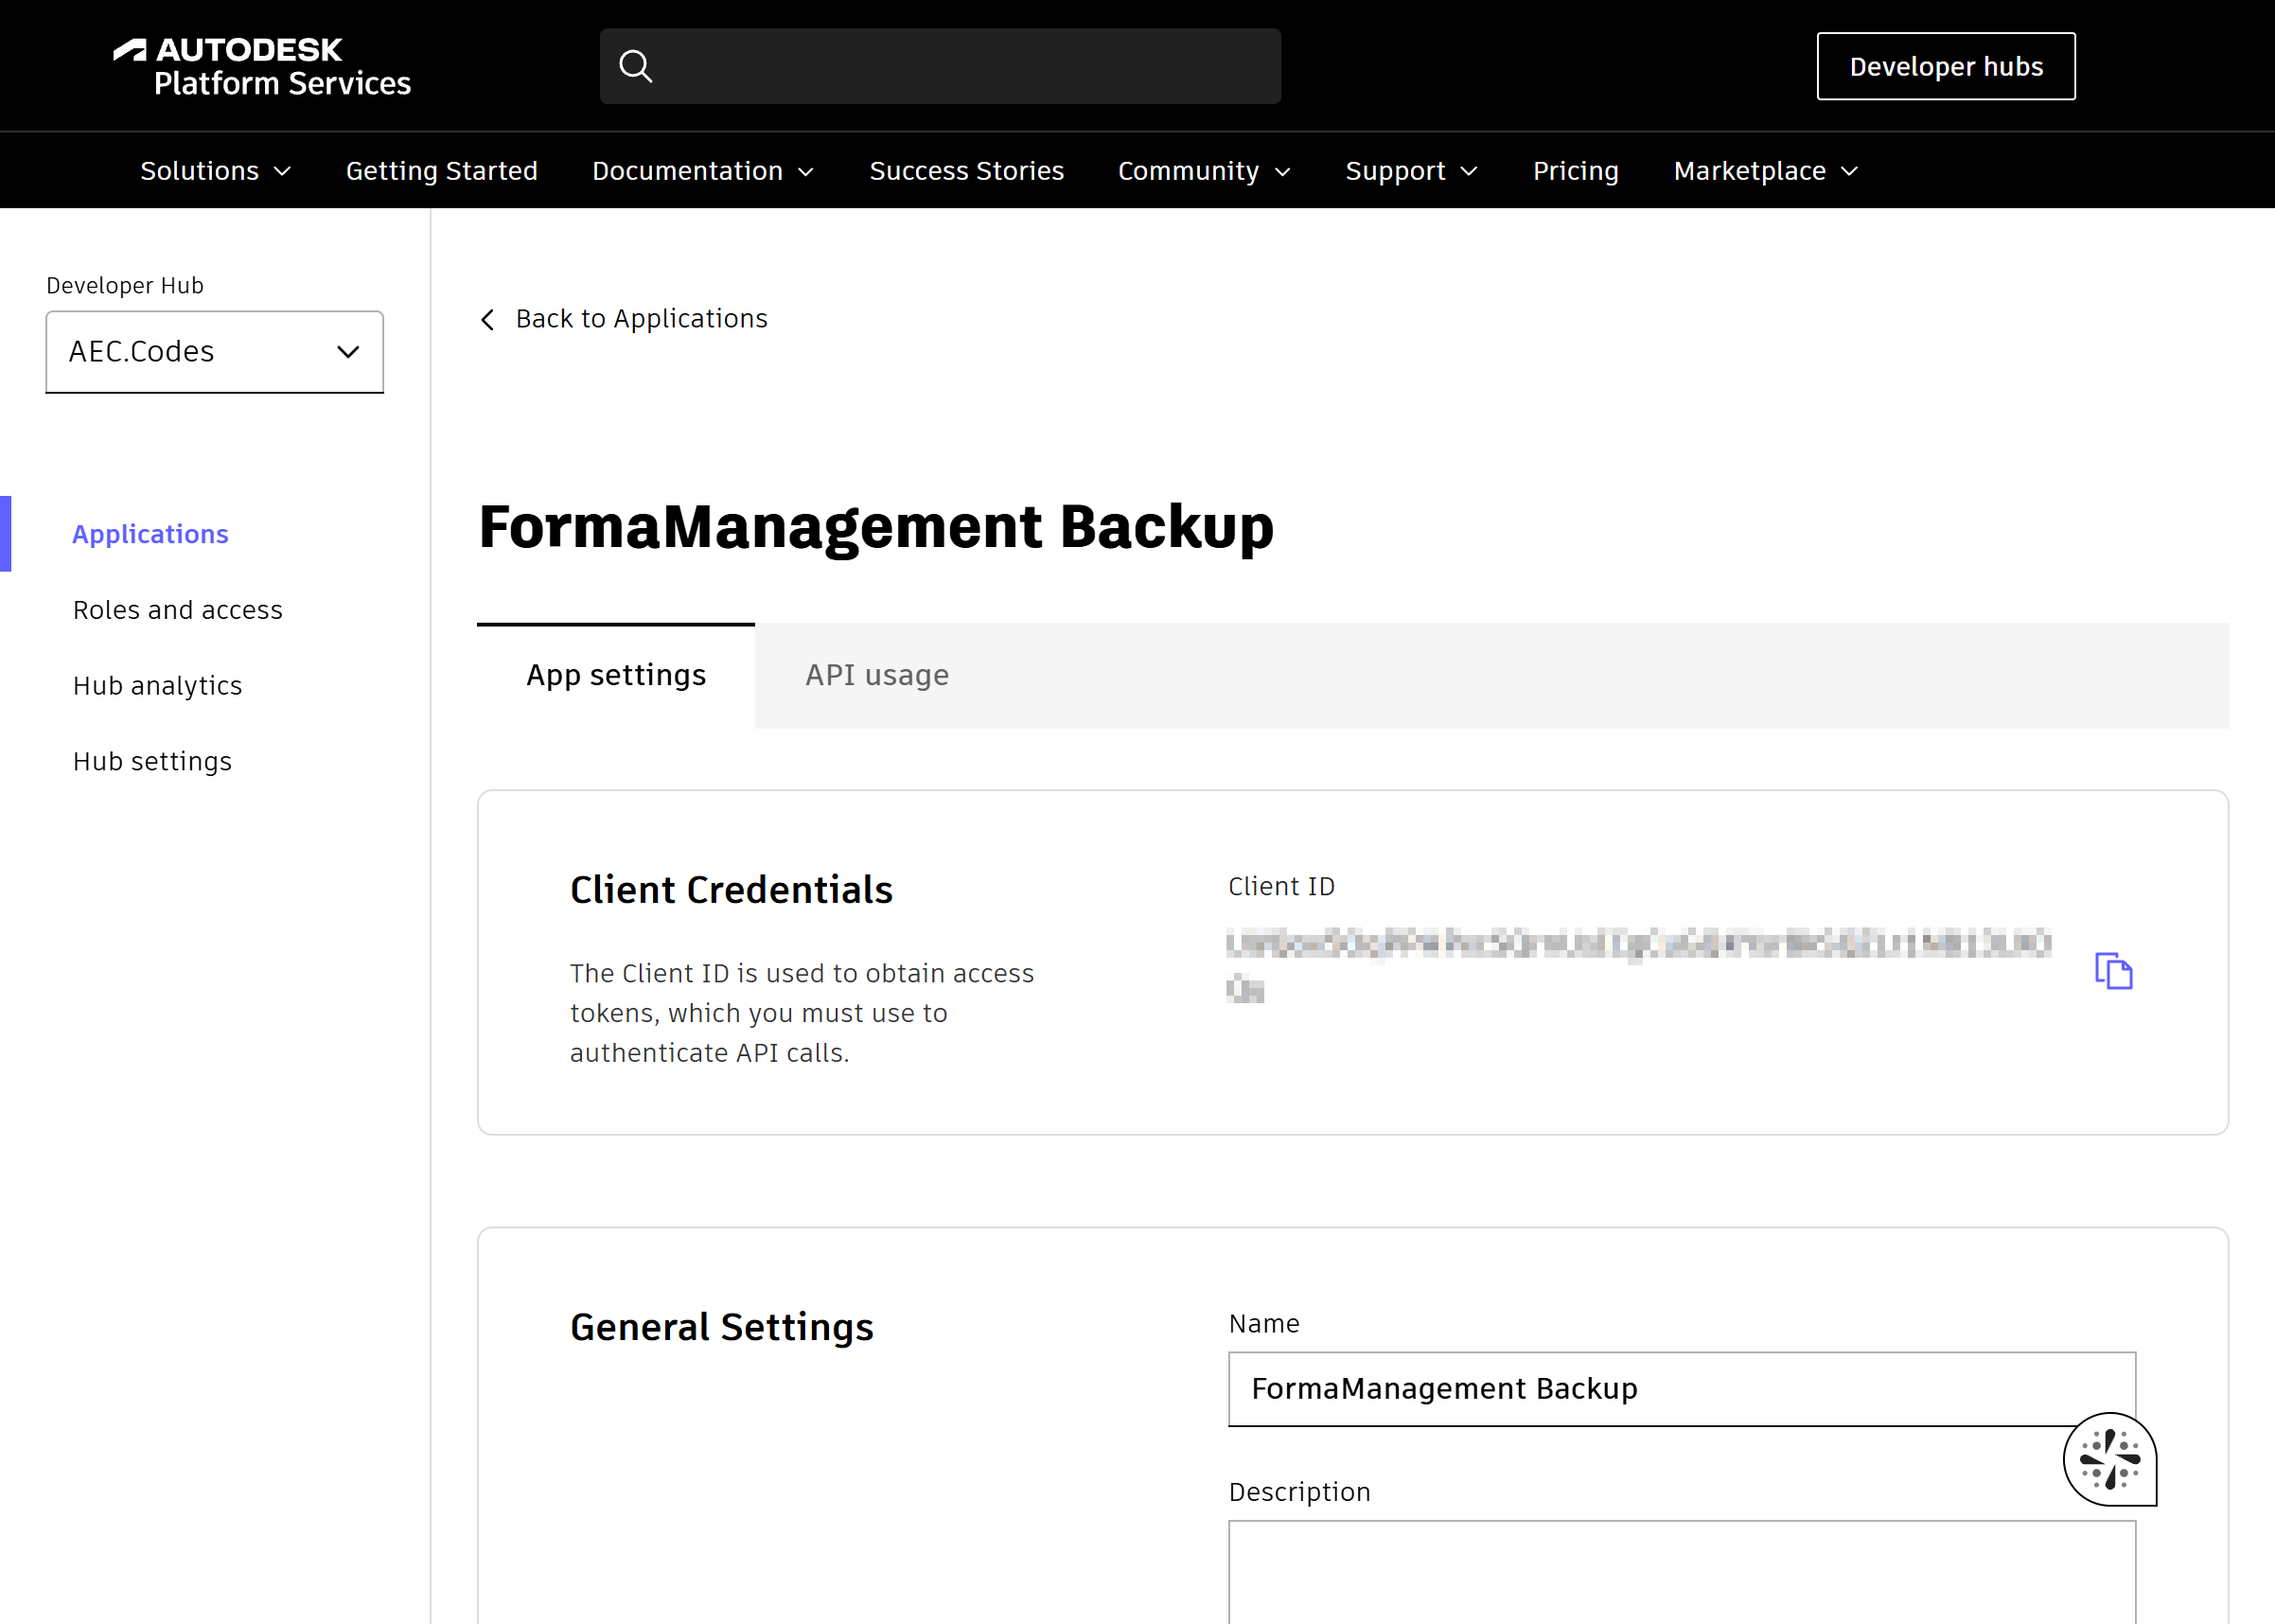Go Back to Applications
Image resolution: width=2275 pixels, height=1624 pixels.
(642, 319)
